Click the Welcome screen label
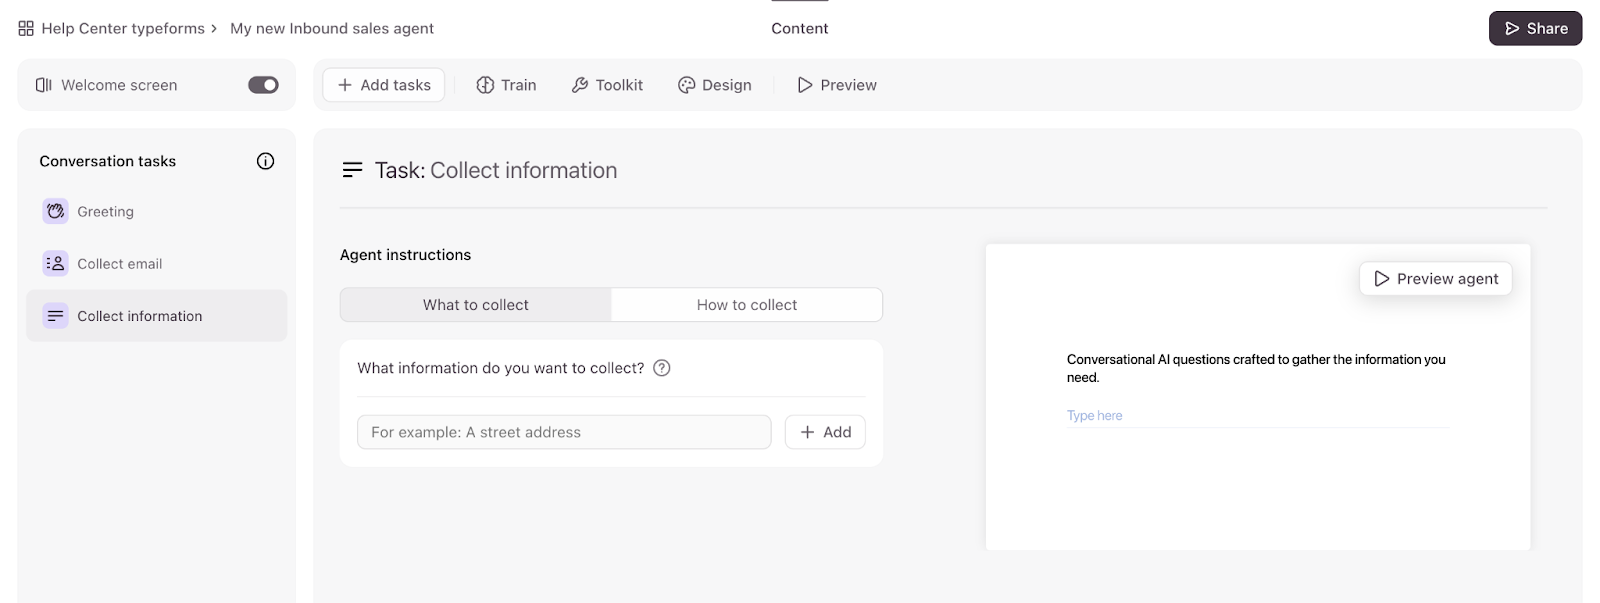The image size is (1600, 603). [119, 85]
